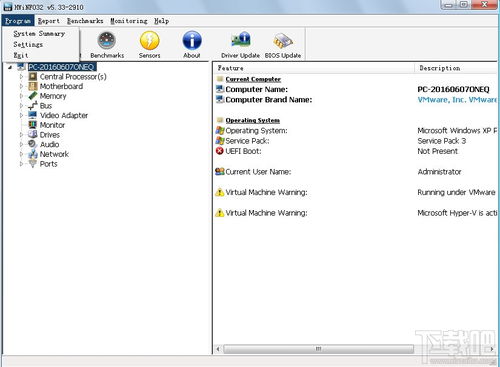
Task: Expand the Memory tree node
Action: [21, 96]
